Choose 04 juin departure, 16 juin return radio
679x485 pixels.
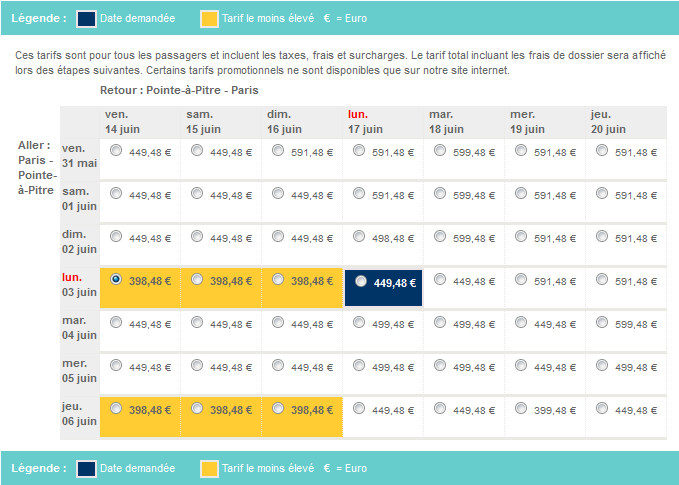pyautogui.click(x=278, y=322)
